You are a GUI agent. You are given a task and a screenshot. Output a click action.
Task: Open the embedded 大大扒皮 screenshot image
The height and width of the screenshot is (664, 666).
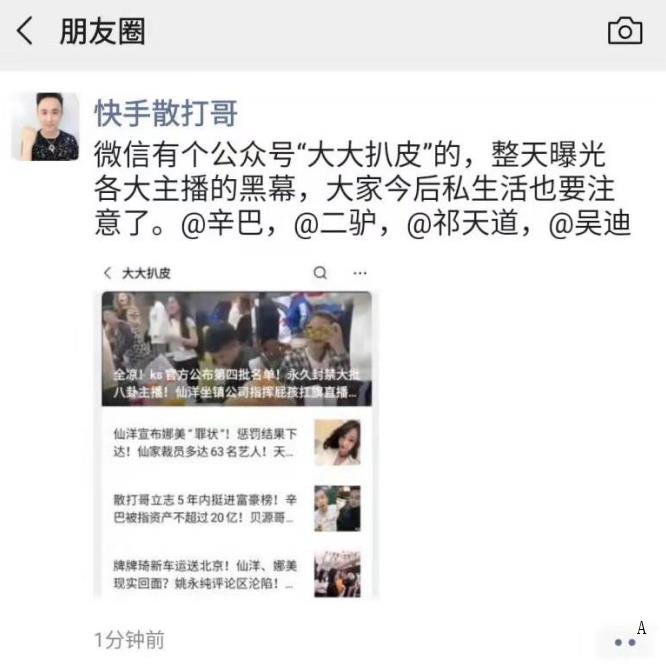[236, 429]
